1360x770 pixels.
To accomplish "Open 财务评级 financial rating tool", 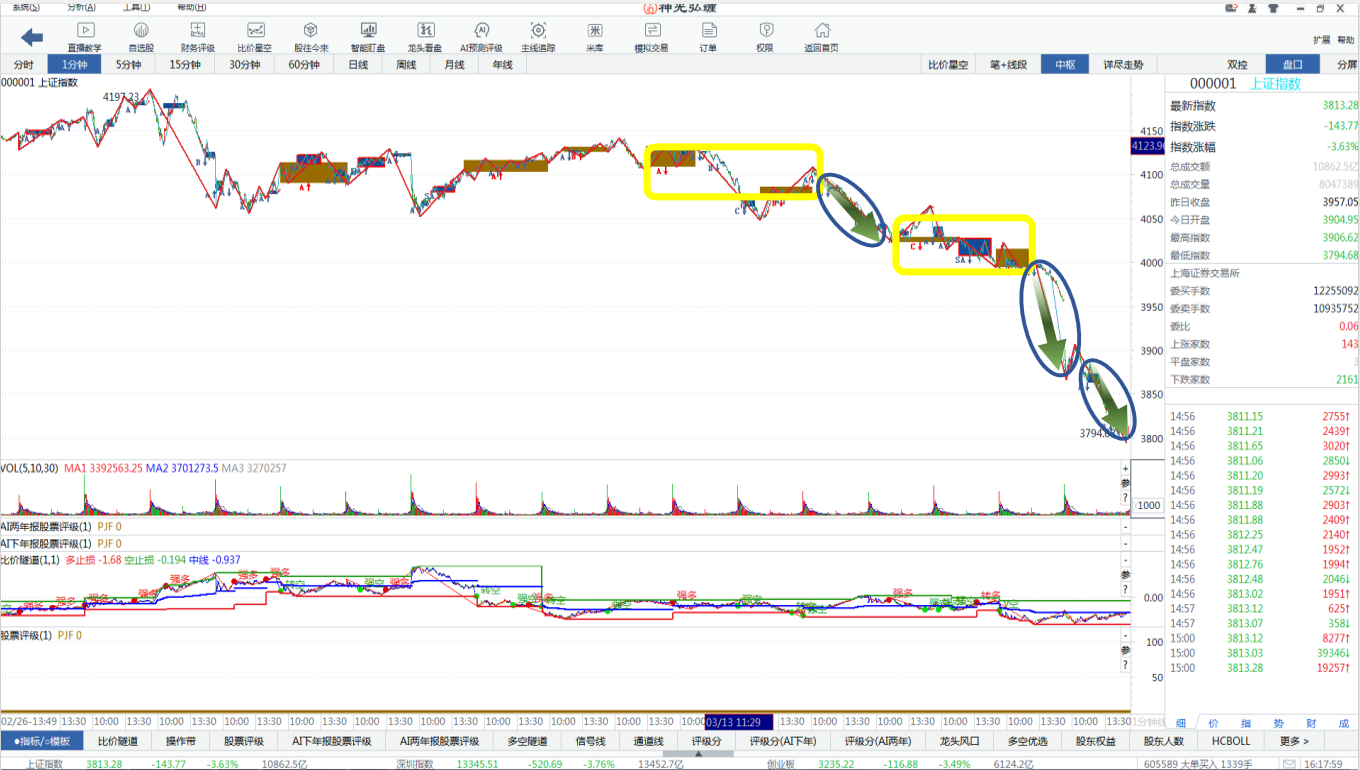I will [197, 37].
